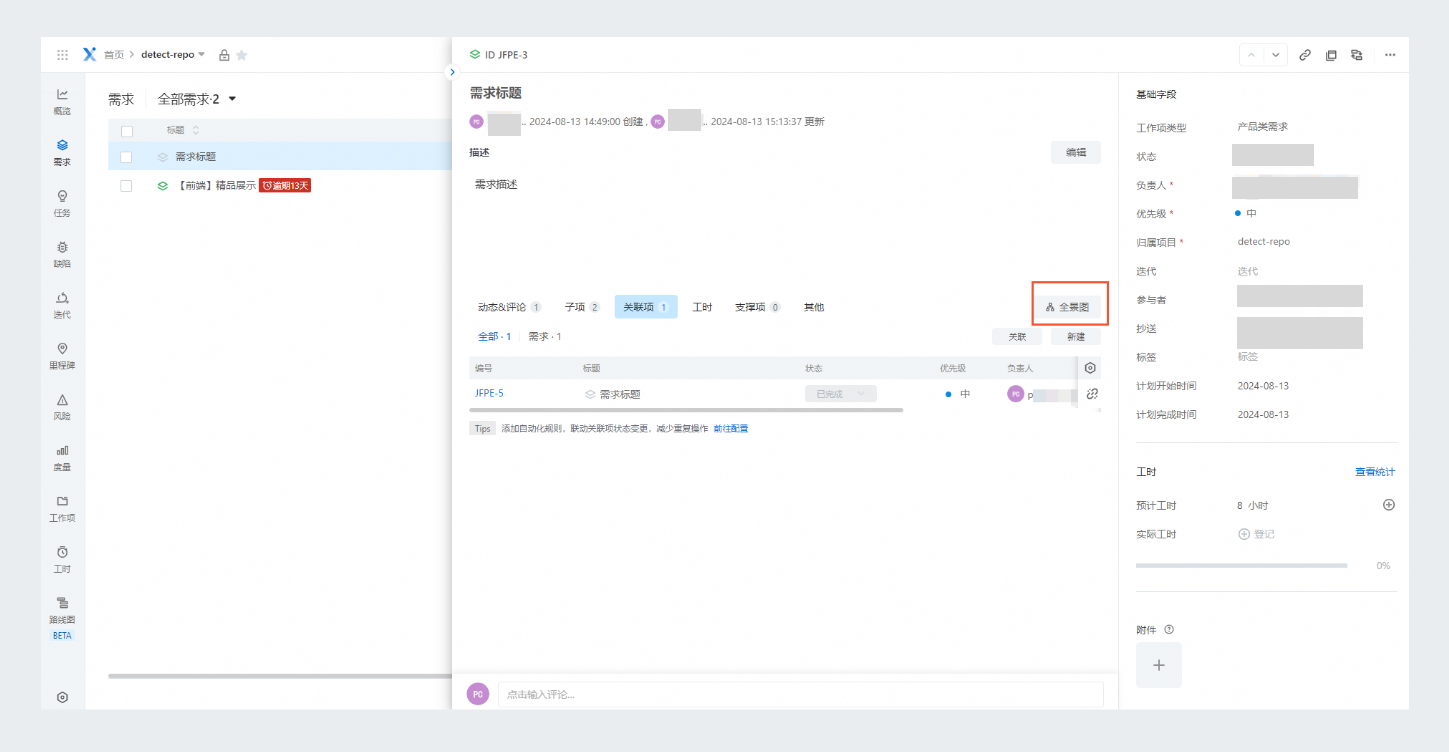The height and width of the screenshot is (752, 1449).
Task: Open the 全景图 panorama view
Action: [1067, 307]
